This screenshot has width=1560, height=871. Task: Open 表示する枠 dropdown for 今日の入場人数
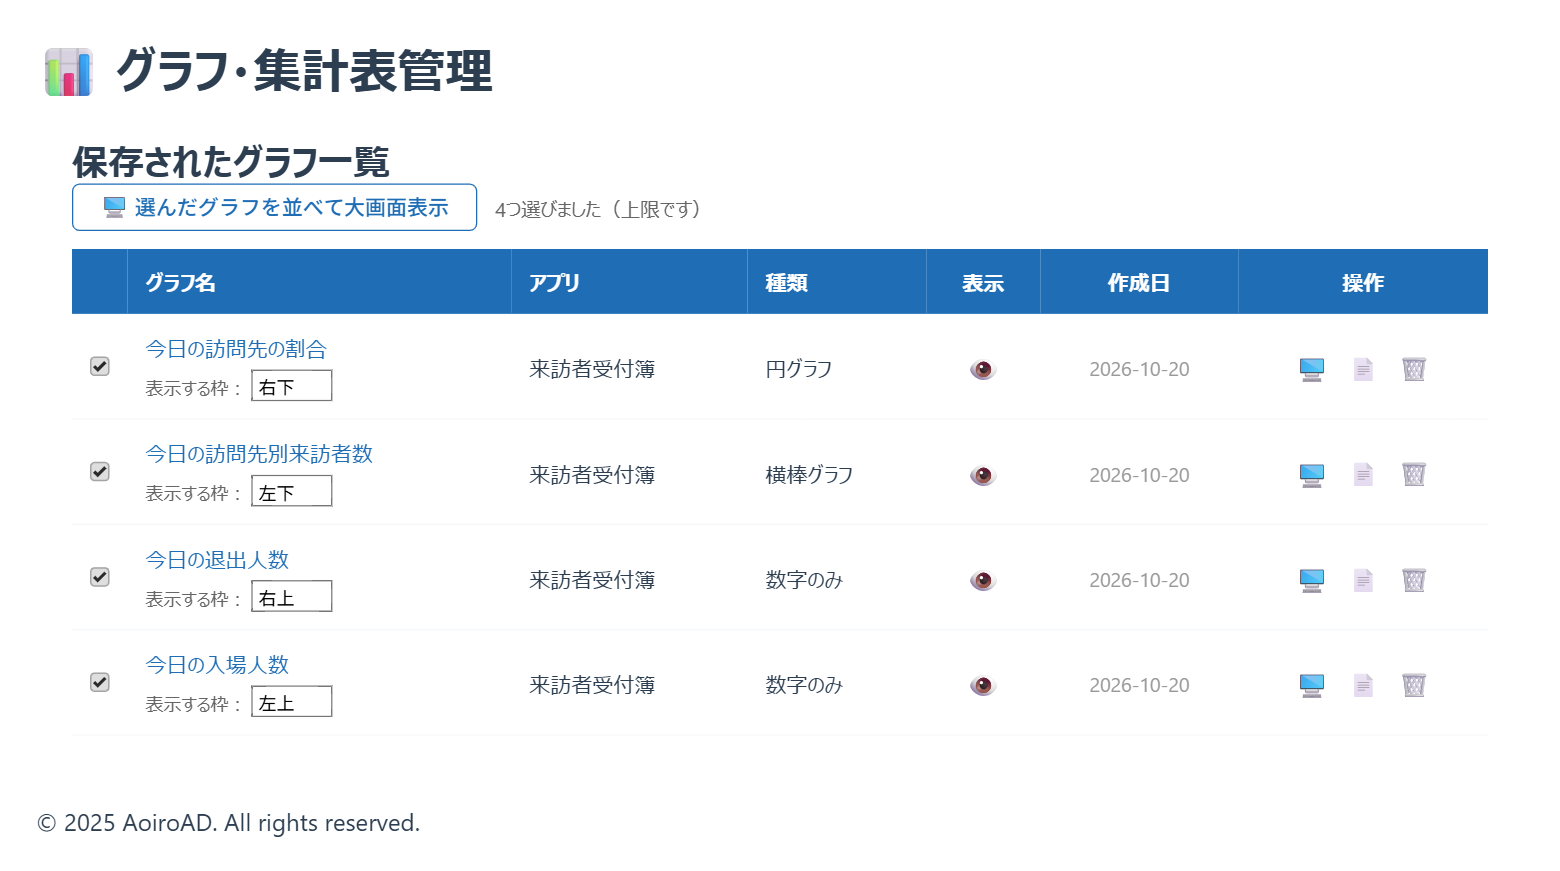click(292, 702)
